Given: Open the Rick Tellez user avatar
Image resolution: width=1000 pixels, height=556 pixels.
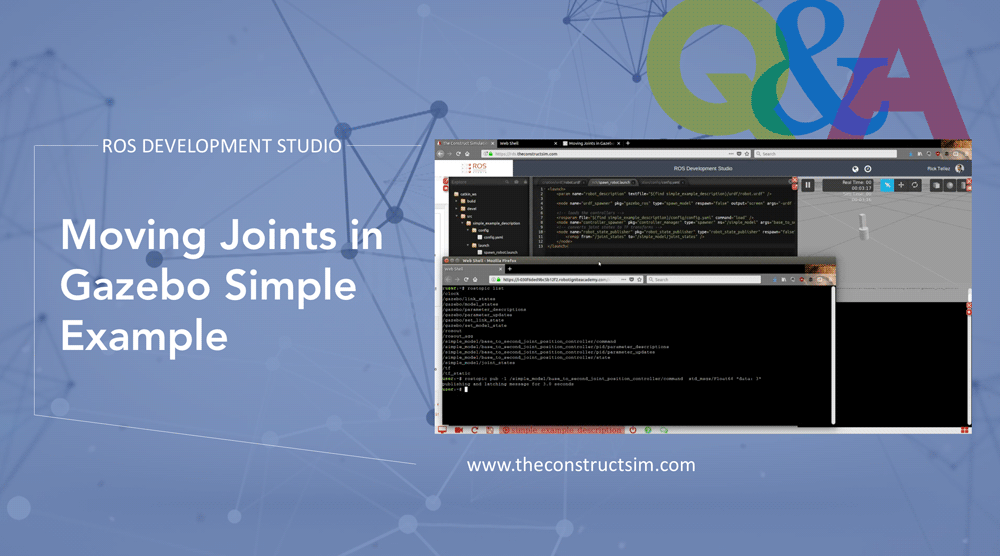Looking at the screenshot, I should click(x=959, y=168).
